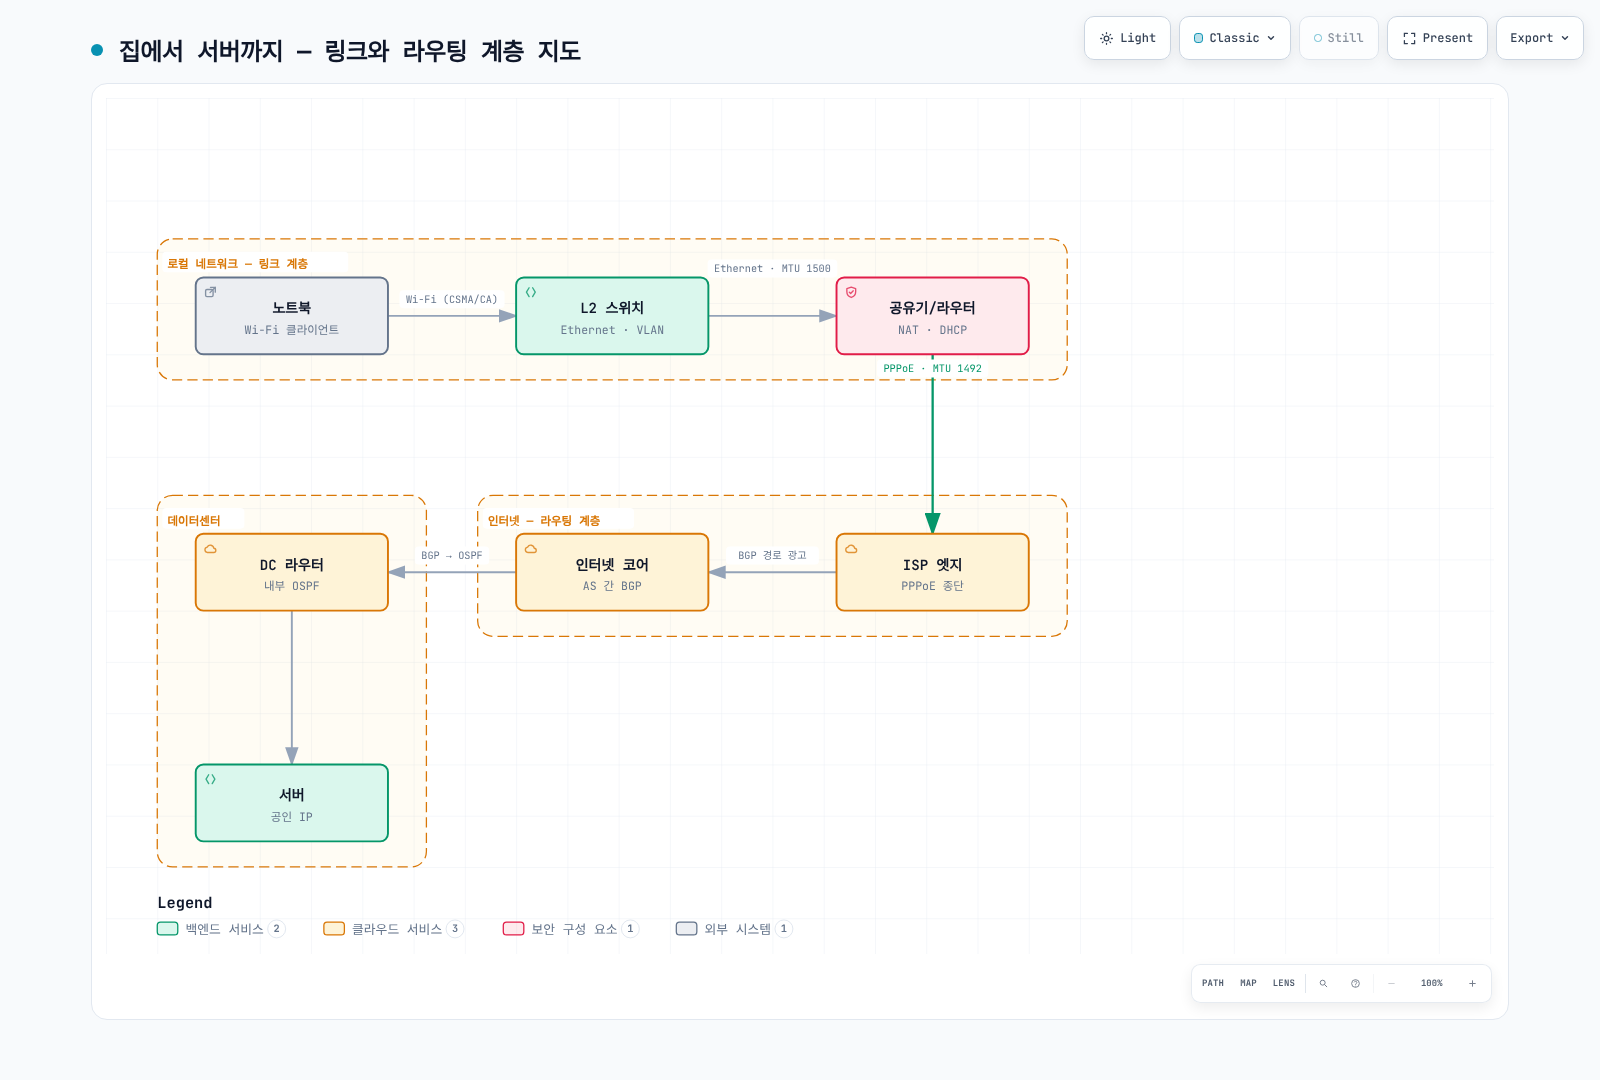This screenshot has width=1600, height=1080.
Task: Select the MAP mode tab
Action: coord(1248,983)
